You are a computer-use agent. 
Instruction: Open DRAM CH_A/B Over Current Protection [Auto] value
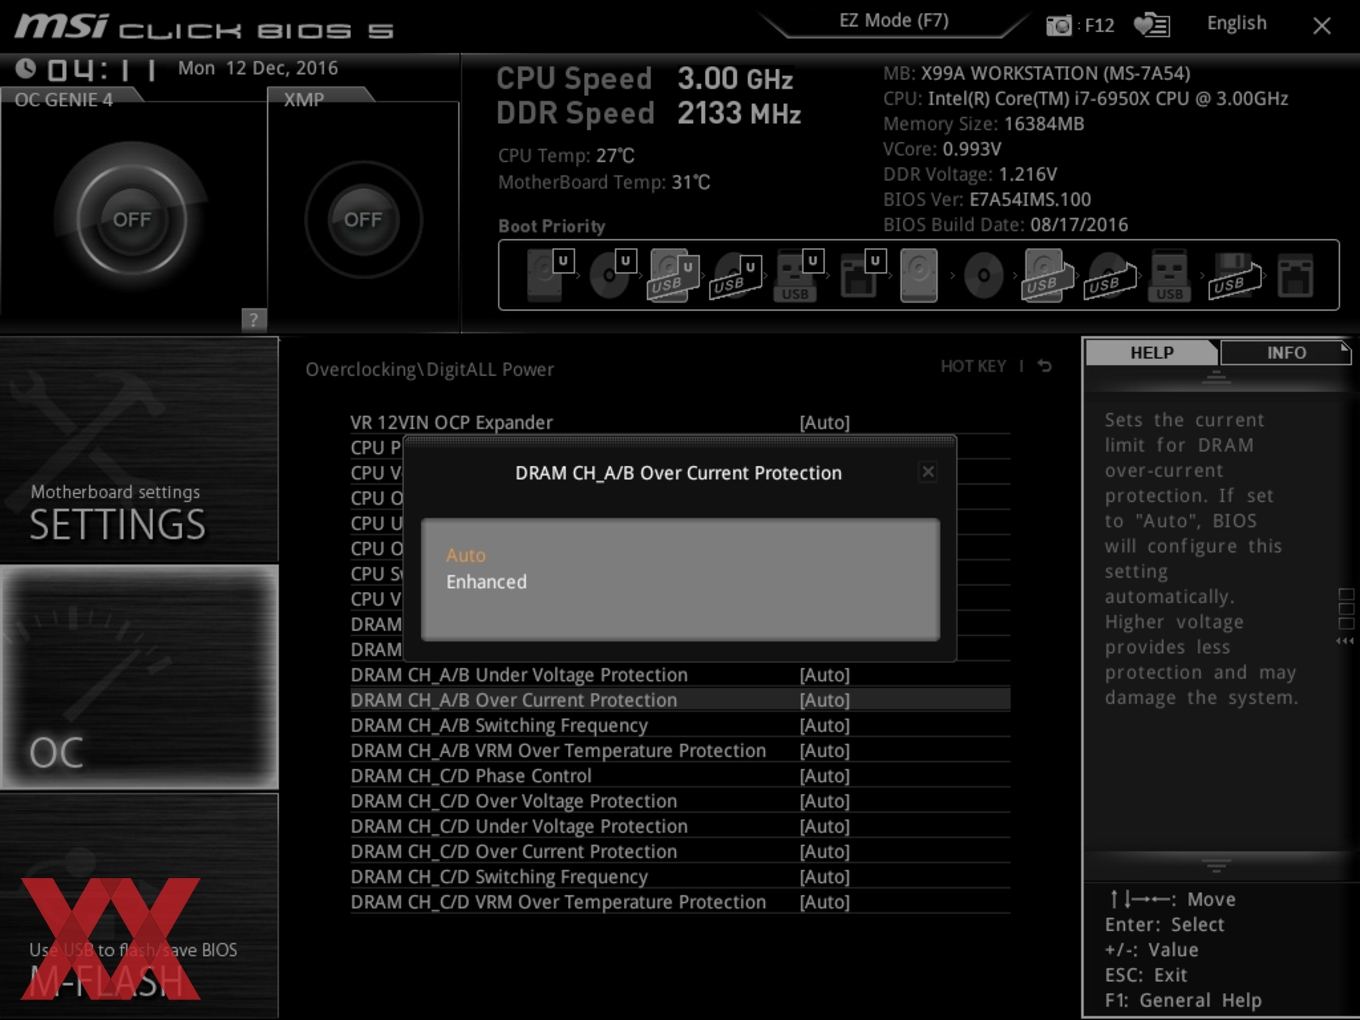(825, 700)
